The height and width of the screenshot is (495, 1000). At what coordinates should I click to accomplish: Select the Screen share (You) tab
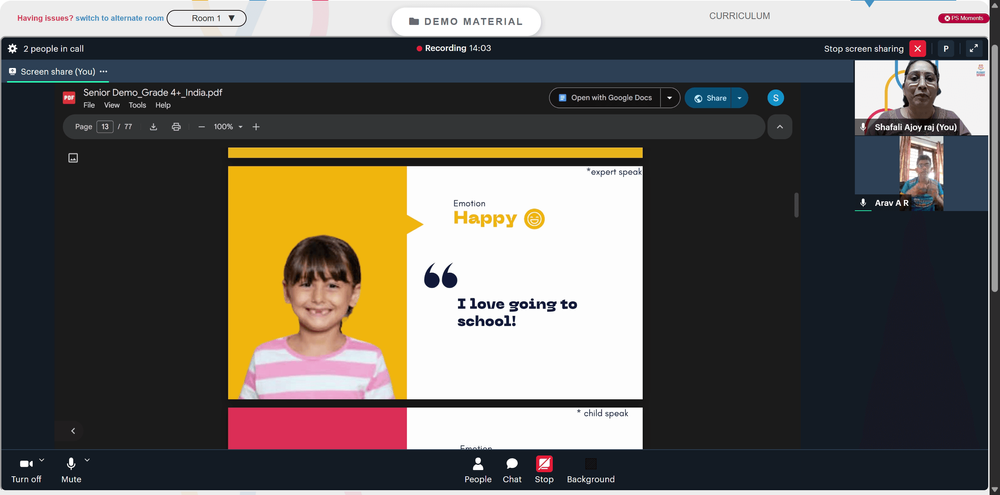point(57,71)
